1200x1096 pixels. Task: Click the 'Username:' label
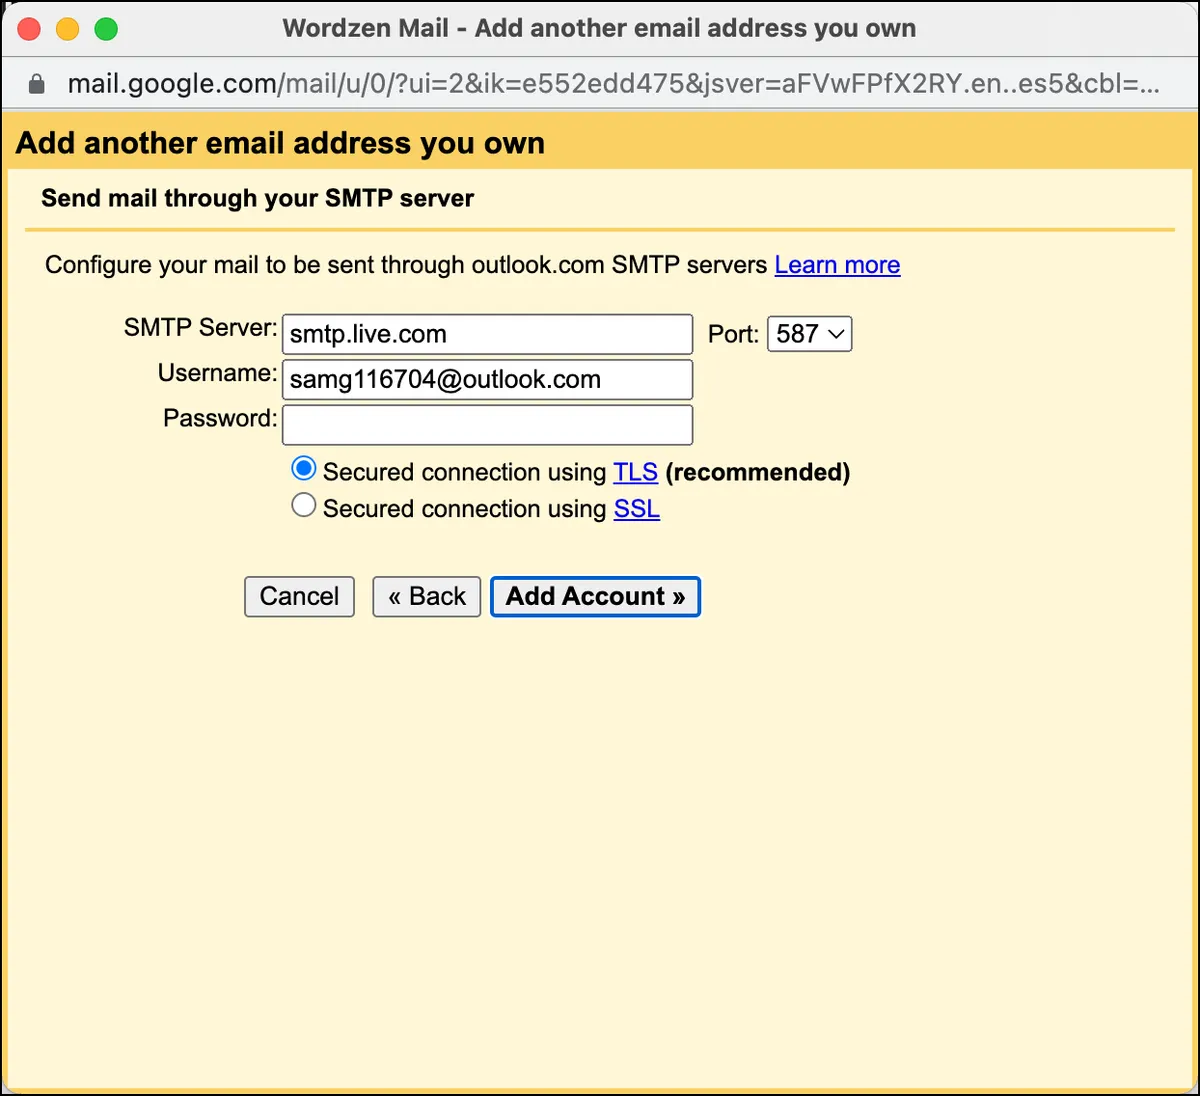[217, 373]
